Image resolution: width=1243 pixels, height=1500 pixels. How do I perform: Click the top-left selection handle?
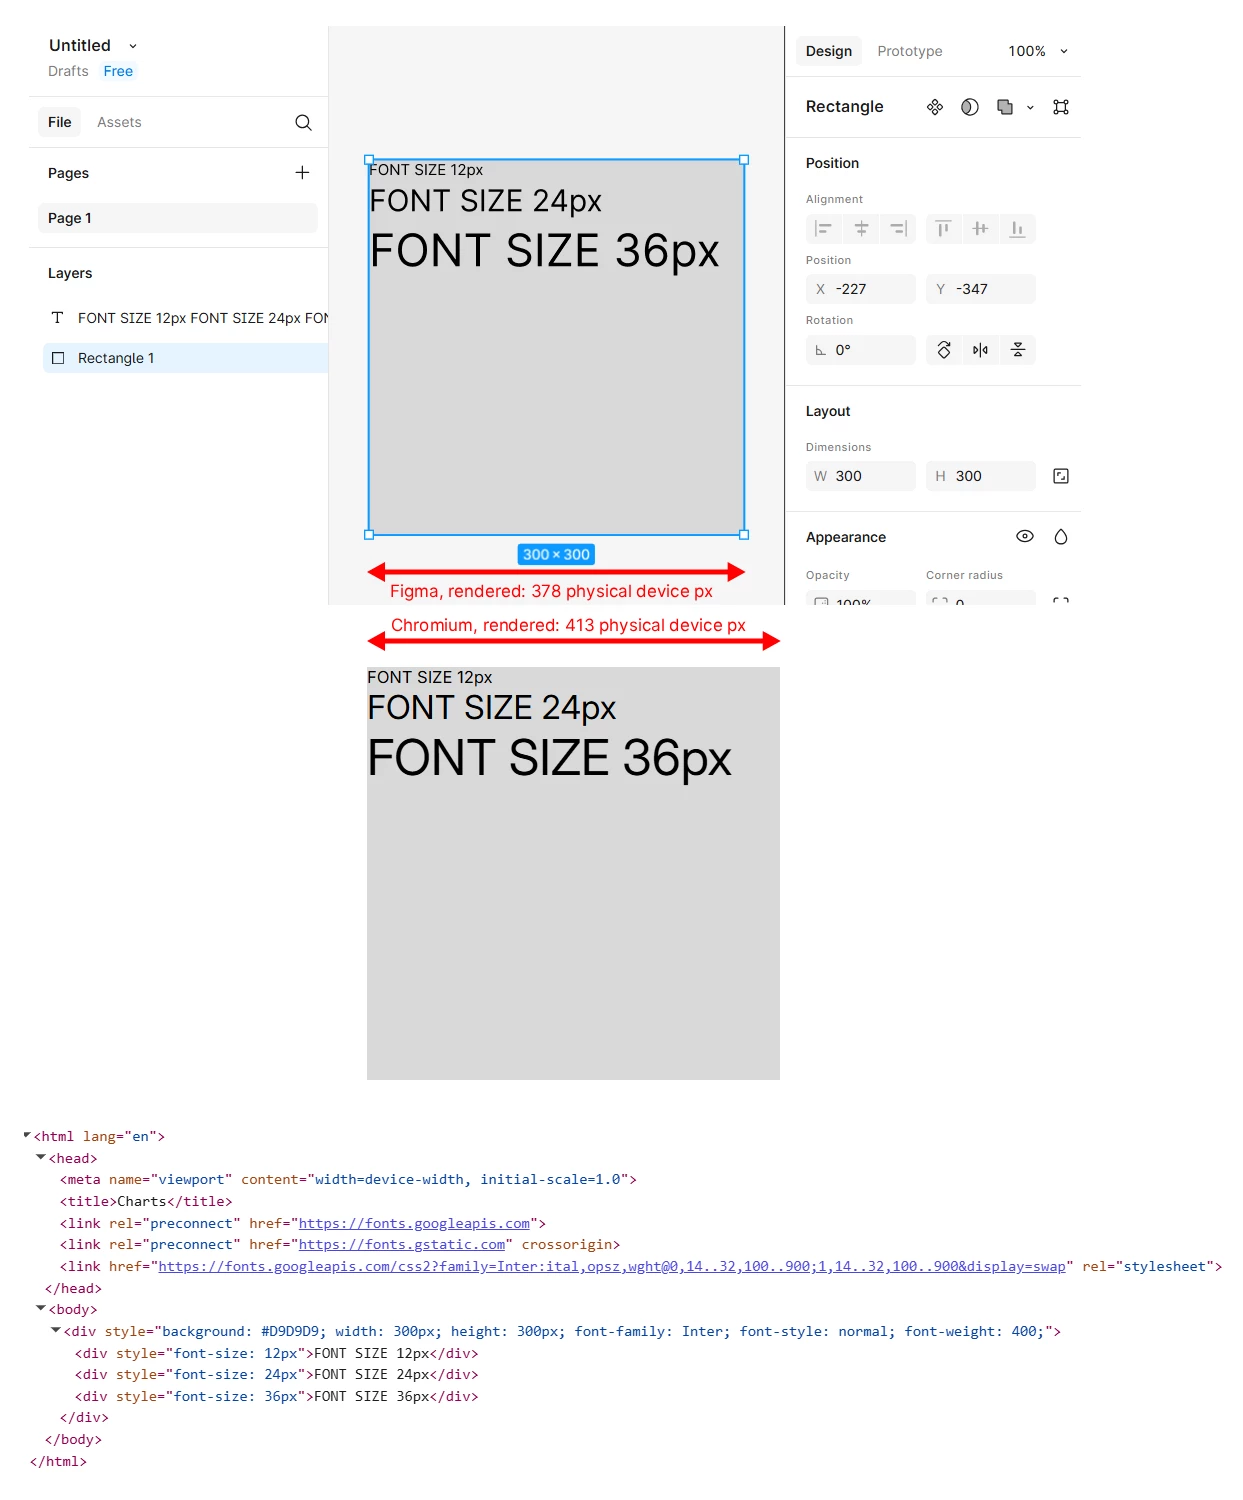point(369,160)
